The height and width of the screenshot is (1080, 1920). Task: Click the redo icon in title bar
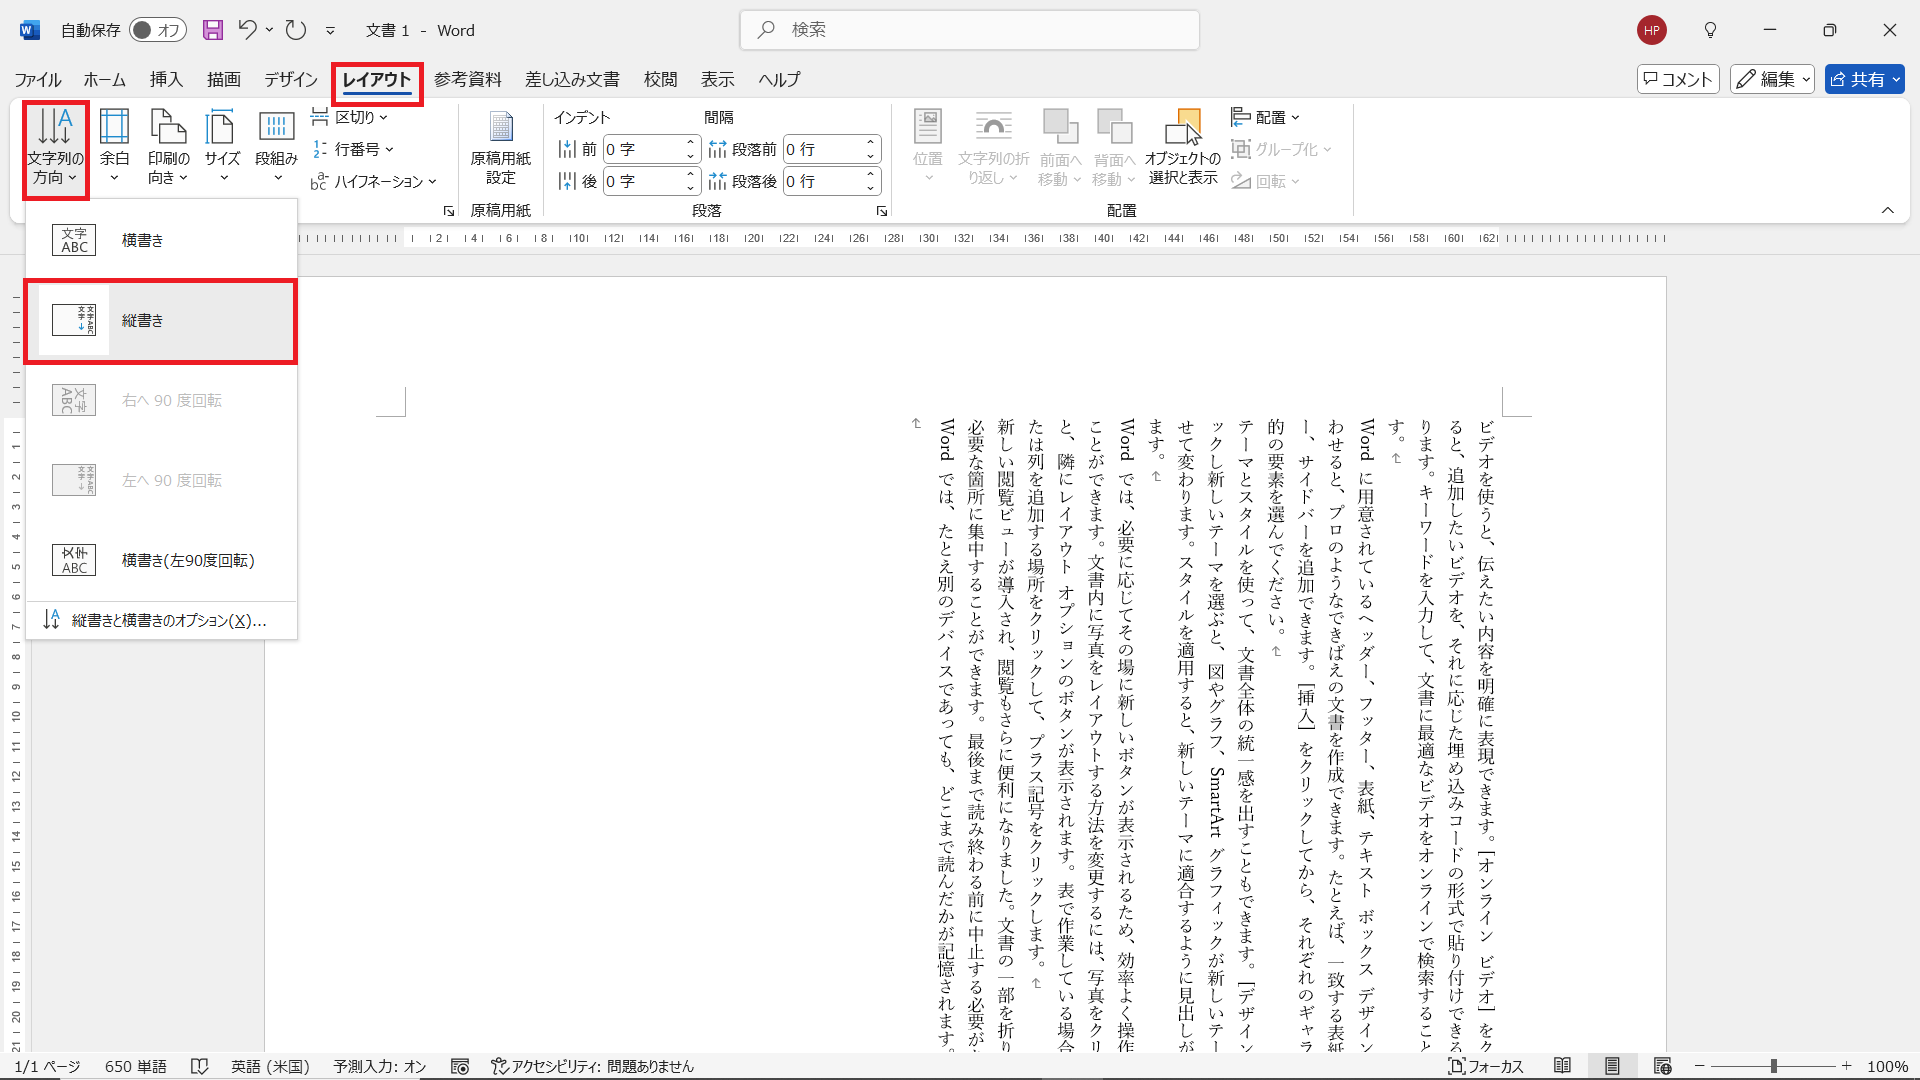(x=296, y=30)
